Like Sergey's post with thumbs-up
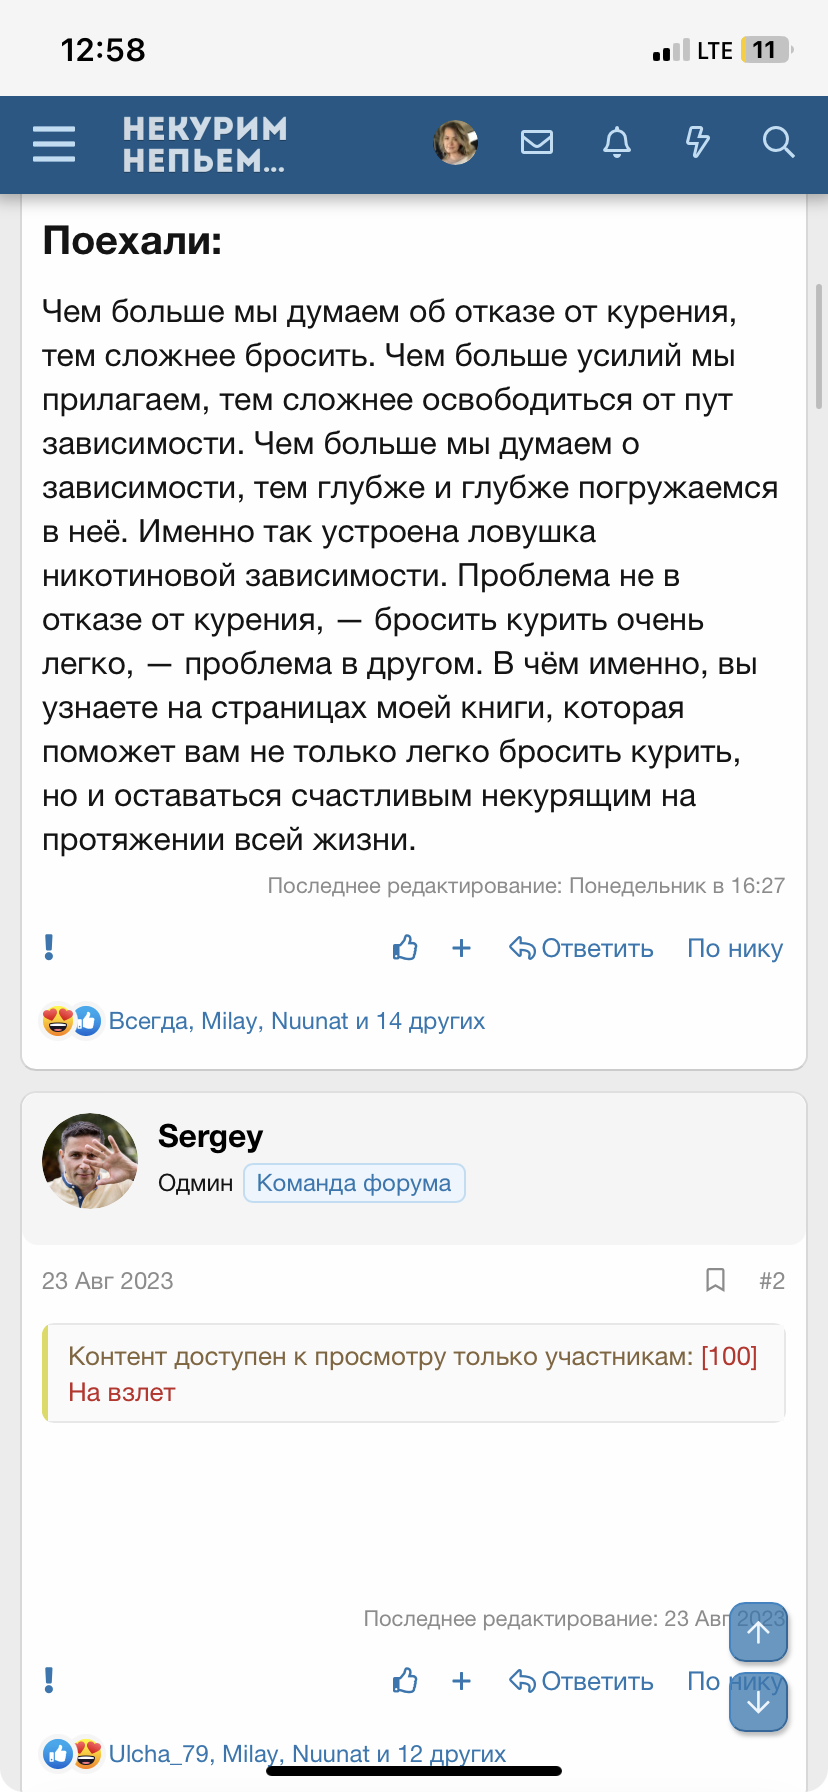 (405, 1681)
